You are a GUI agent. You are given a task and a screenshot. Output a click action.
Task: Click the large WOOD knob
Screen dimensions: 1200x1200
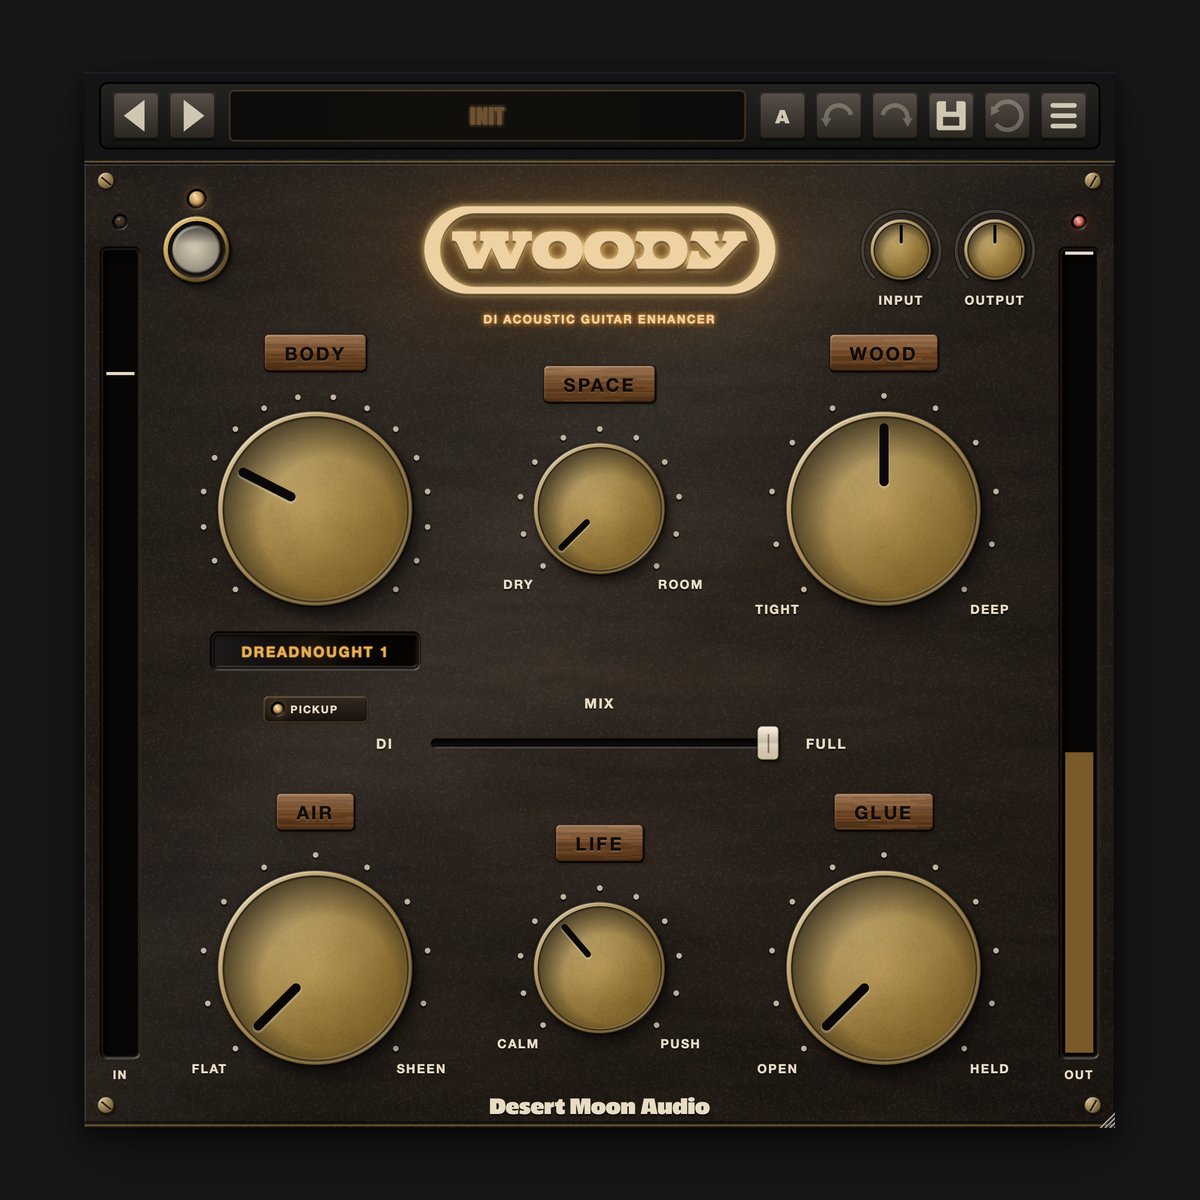(x=884, y=508)
